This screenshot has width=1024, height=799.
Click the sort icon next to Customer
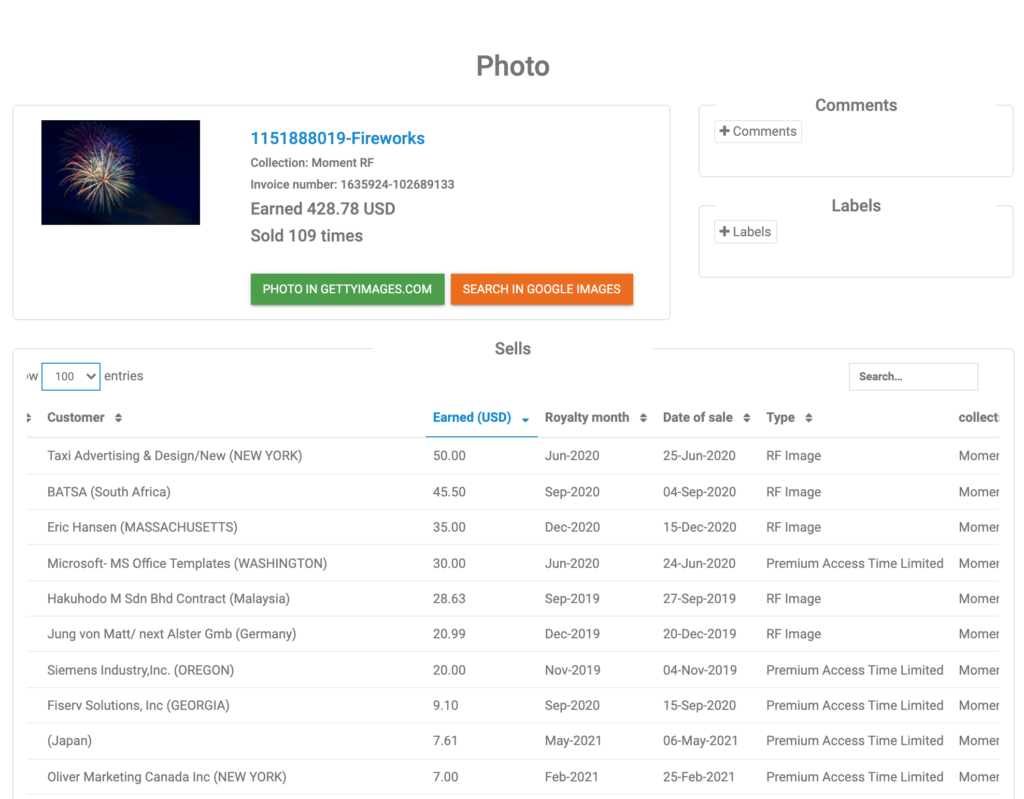[x=118, y=418]
